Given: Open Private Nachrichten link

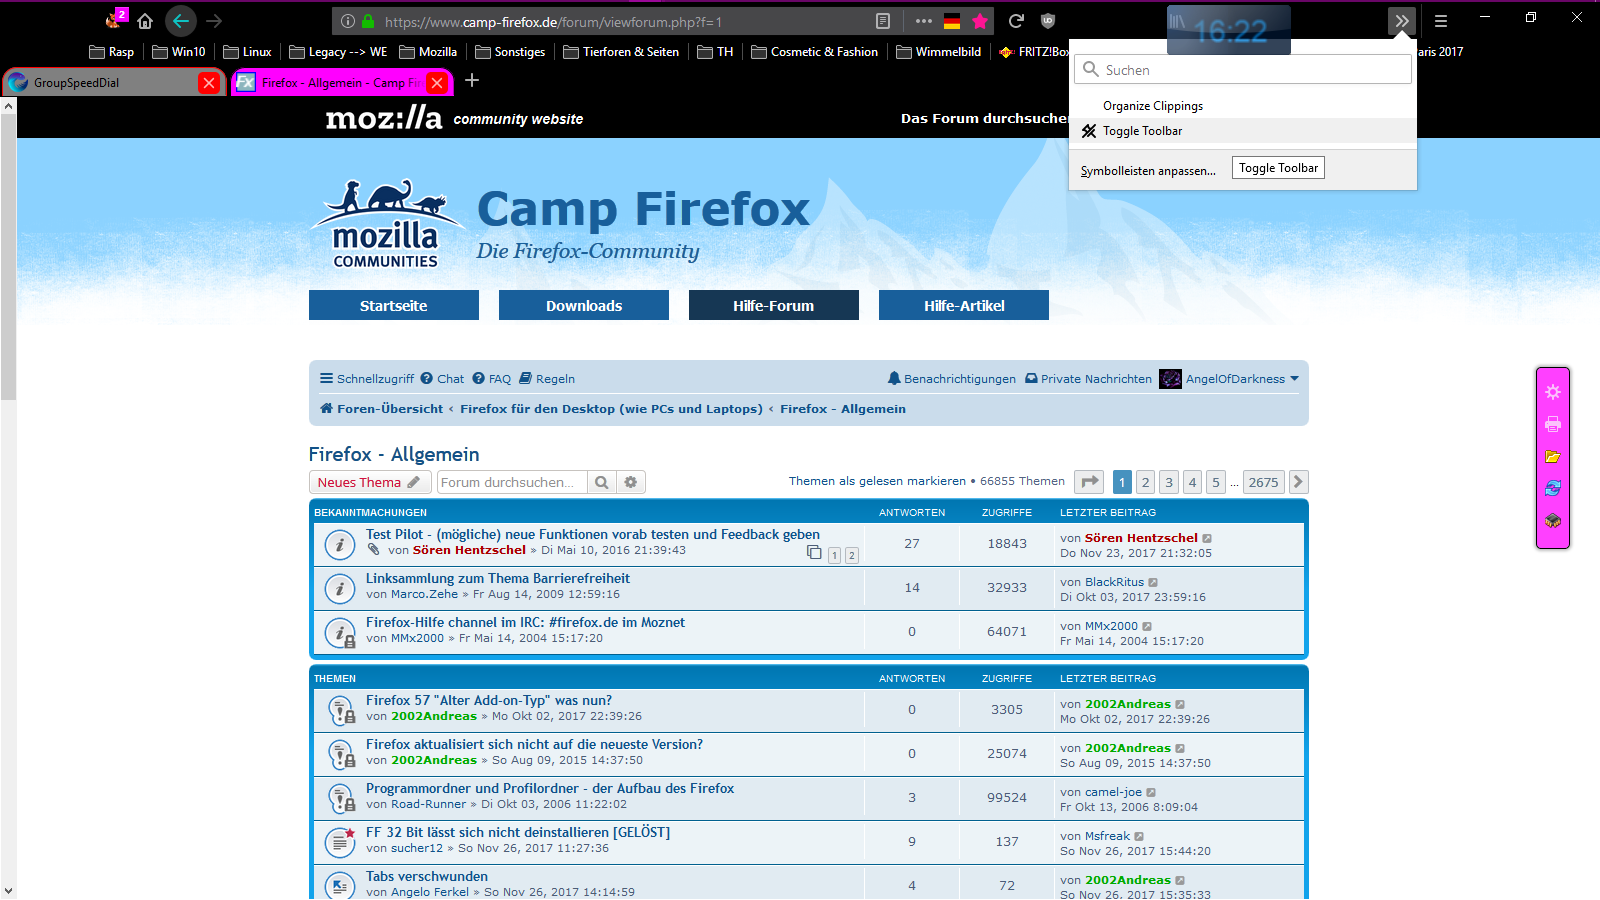Looking at the screenshot, I should coord(1089,379).
